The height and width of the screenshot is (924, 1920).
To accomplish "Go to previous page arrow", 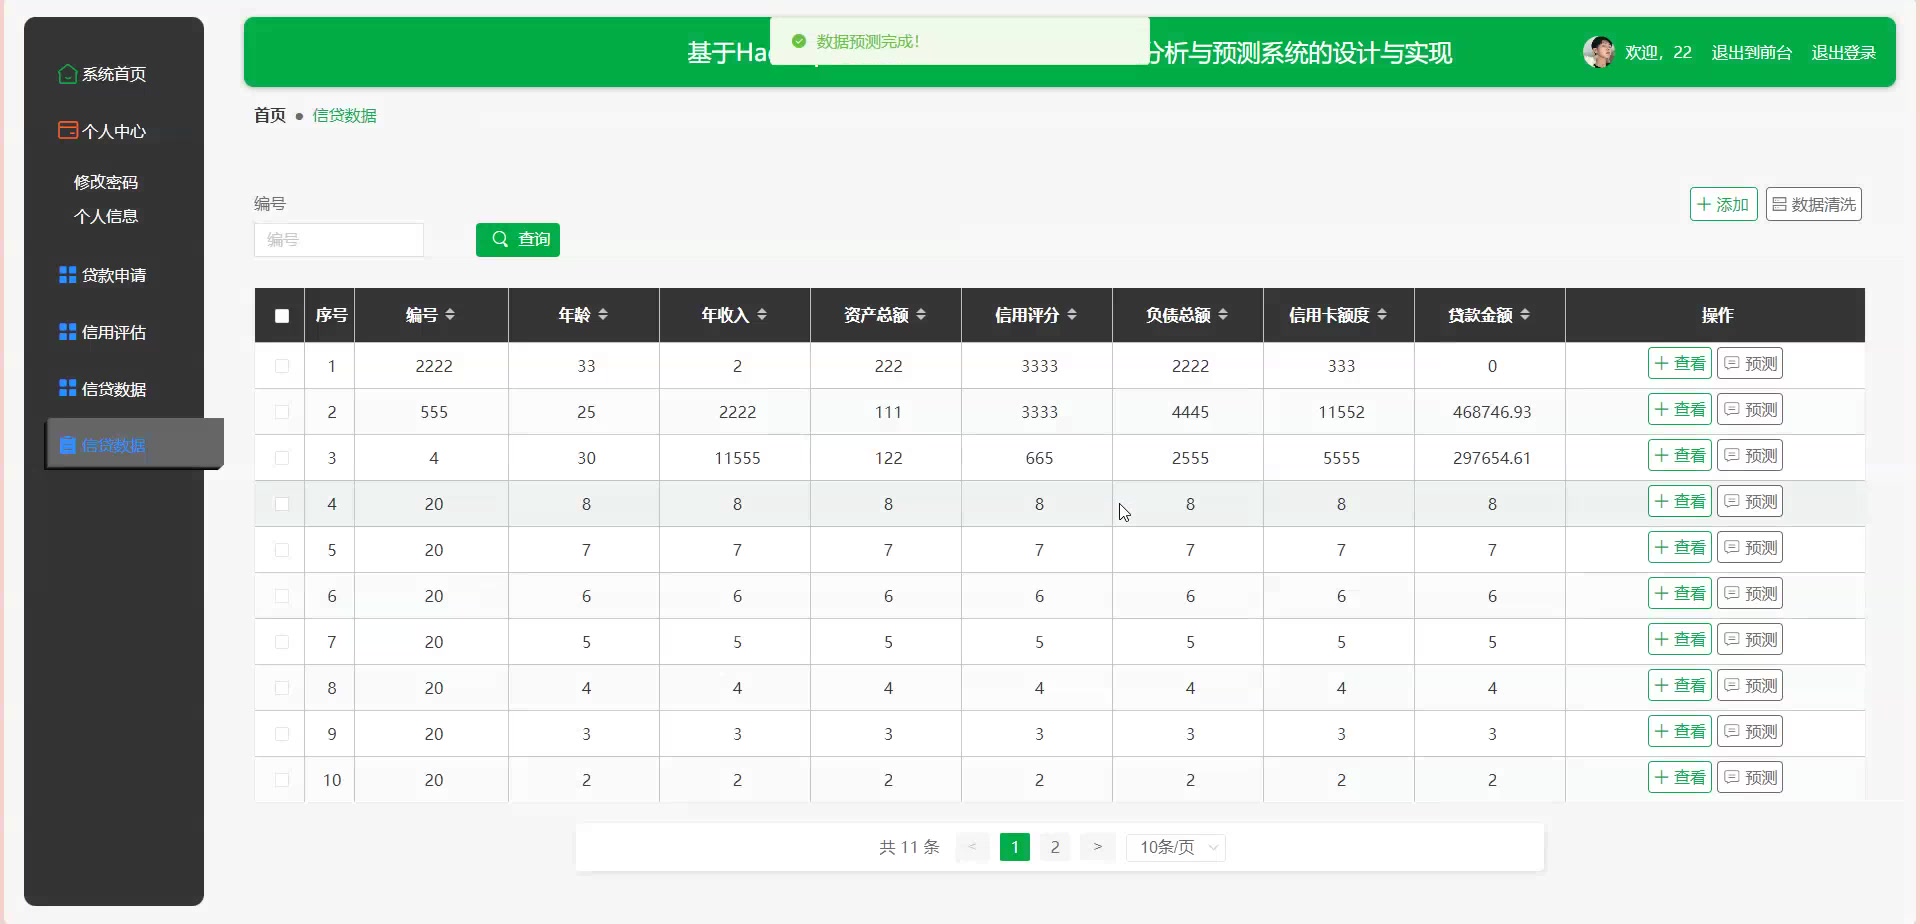I will (x=972, y=847).
